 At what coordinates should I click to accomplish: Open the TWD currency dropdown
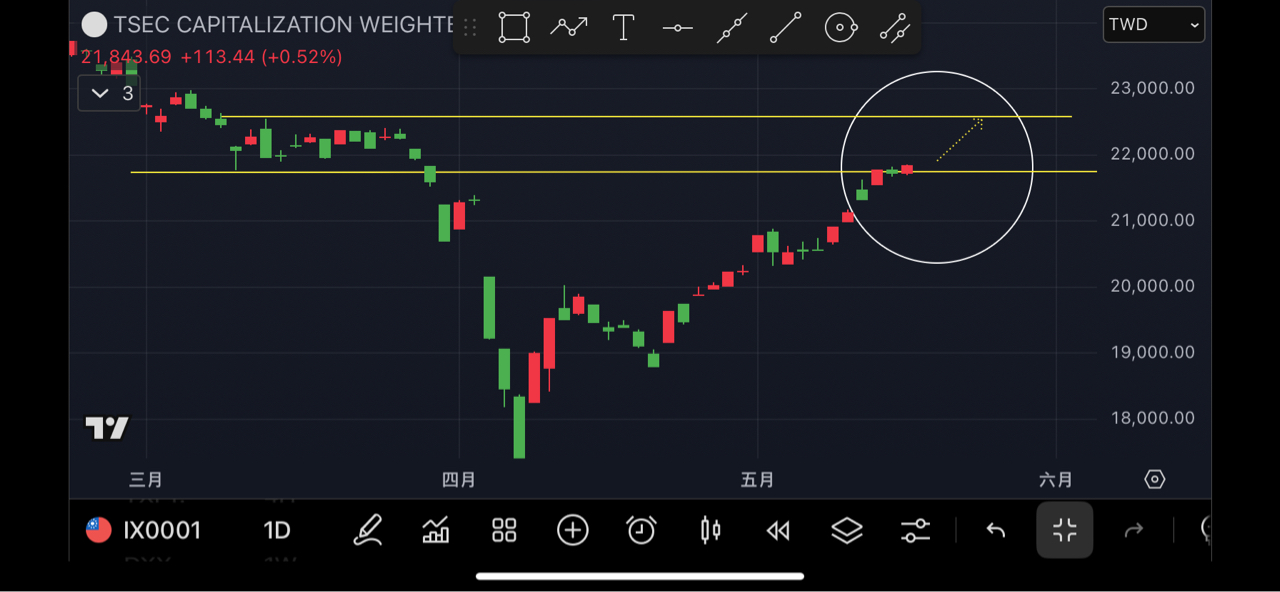[x=1153, y=25]
